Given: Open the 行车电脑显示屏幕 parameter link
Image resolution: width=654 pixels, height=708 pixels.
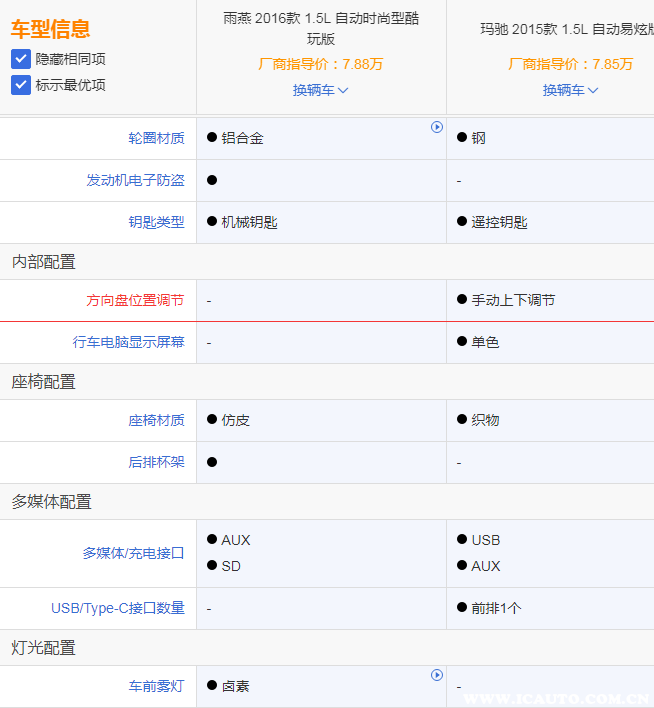Looking at the screenshot, I should point(128,342).
